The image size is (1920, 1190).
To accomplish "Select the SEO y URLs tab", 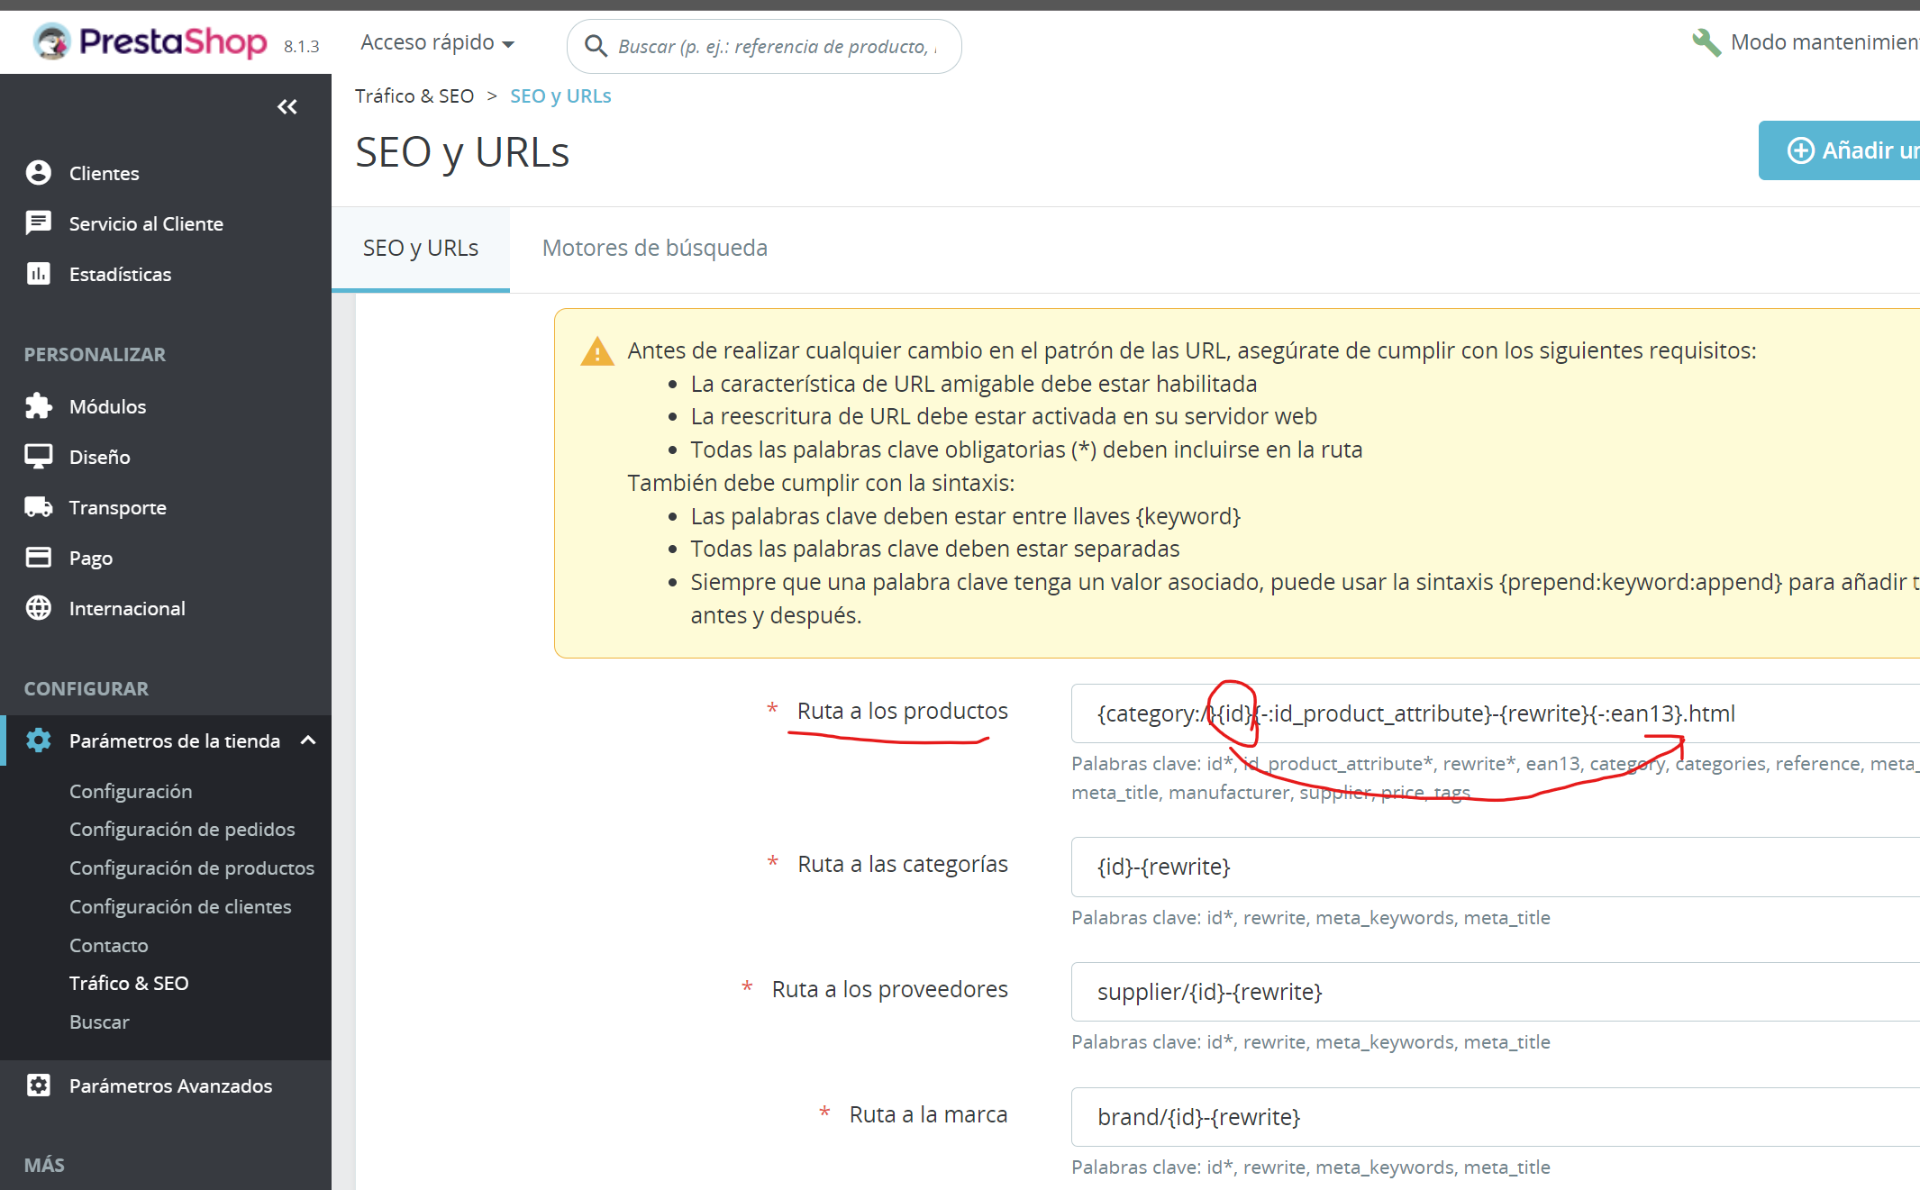I will (420, 248).
